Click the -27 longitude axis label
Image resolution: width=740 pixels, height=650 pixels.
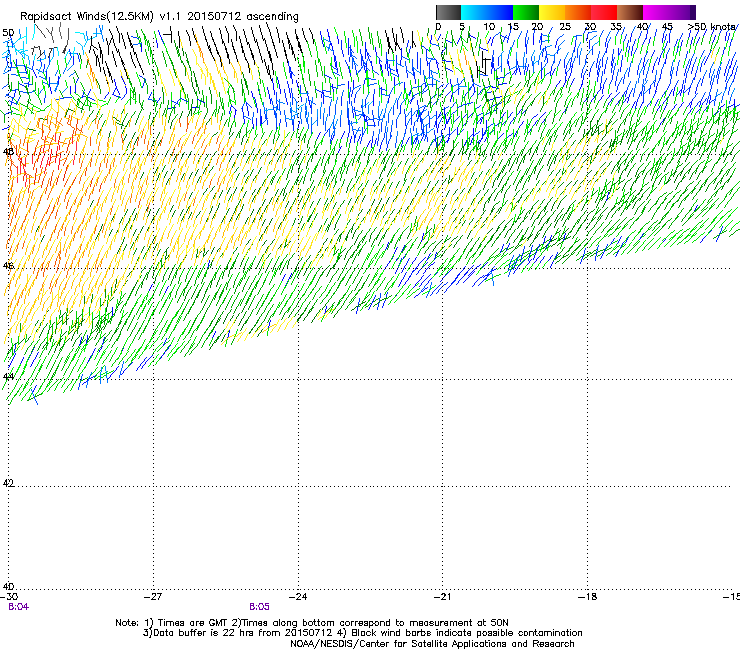(153, 597)
